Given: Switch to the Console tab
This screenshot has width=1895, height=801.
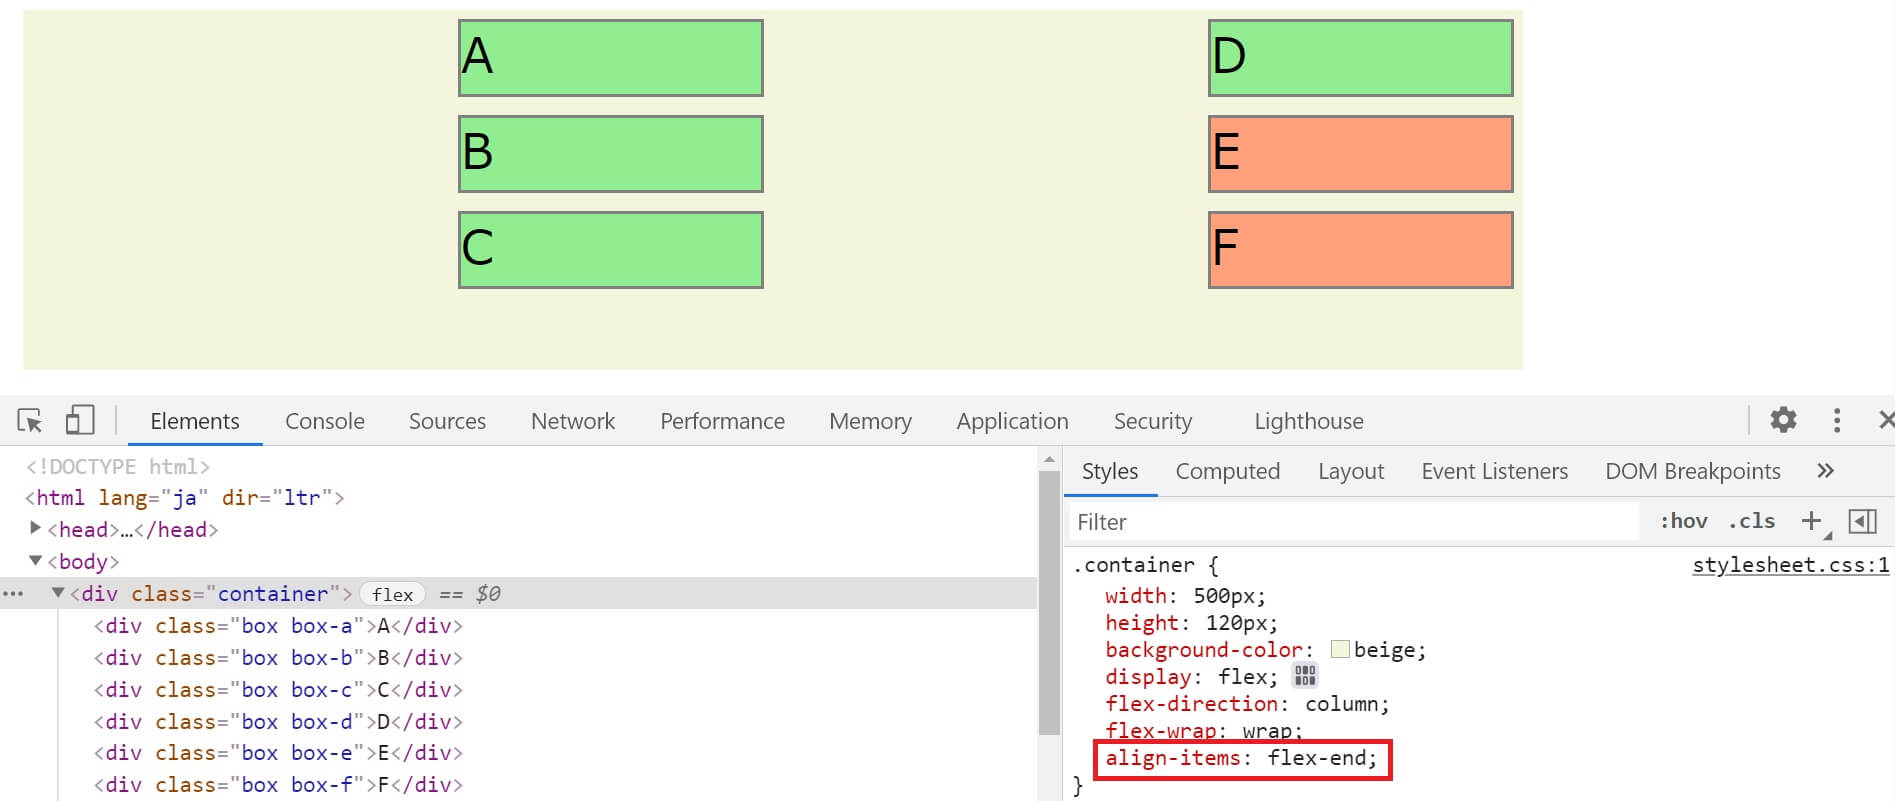Looking at the screenshot, I should pyautogui.click(x=324, y=421).
